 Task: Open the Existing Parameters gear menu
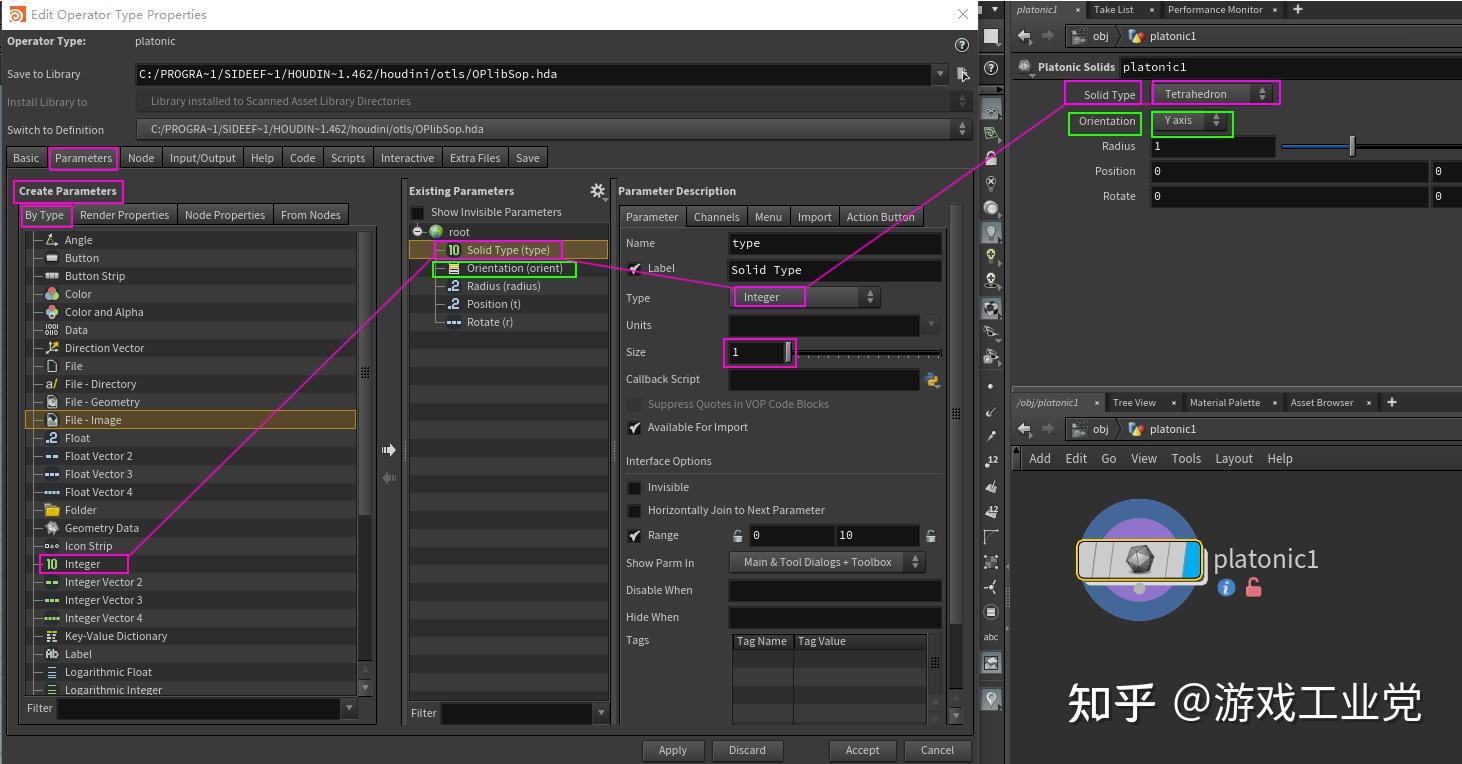pos(597,190)
